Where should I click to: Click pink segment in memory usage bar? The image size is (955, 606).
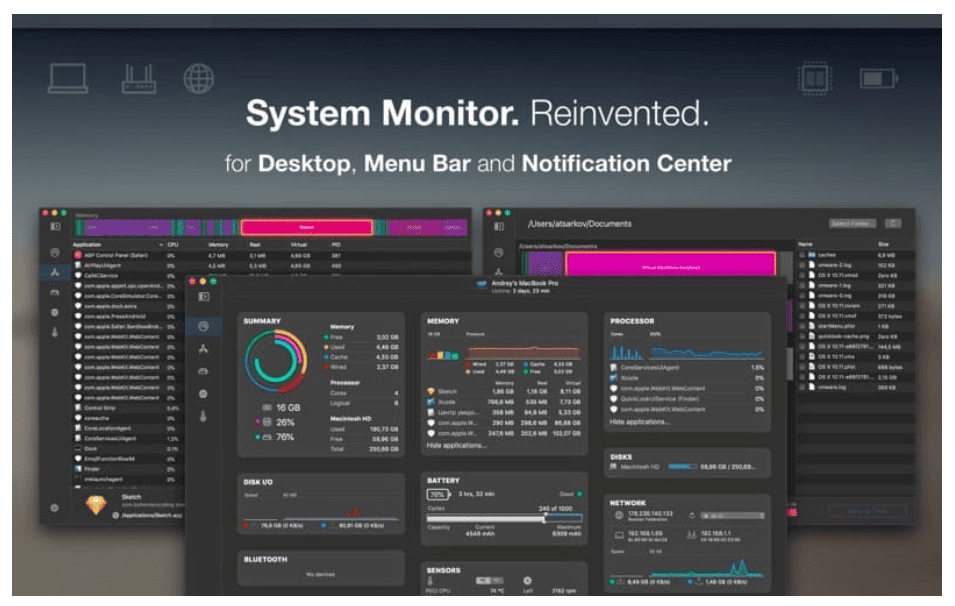click(307, 228)
